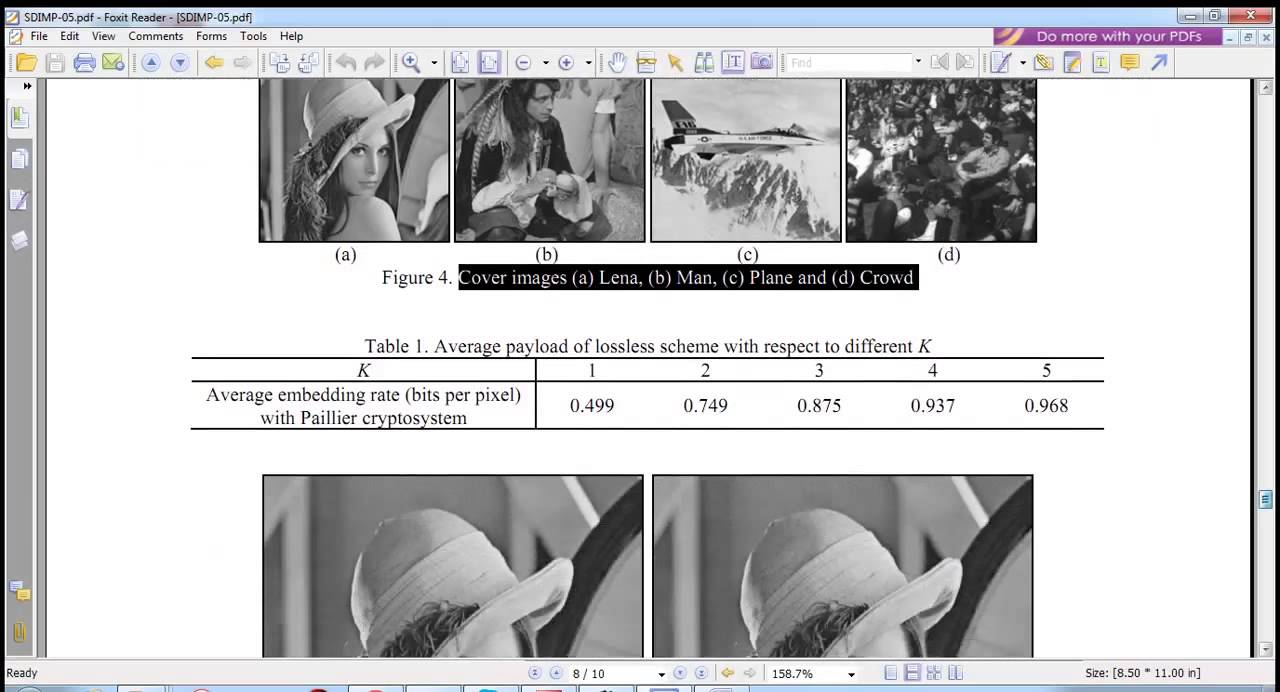Image resolution: width=1280 pixels, height=692 pixels.
Task: Select the blue Arrow drawing tool
Action: click(x=1159, y=63)
